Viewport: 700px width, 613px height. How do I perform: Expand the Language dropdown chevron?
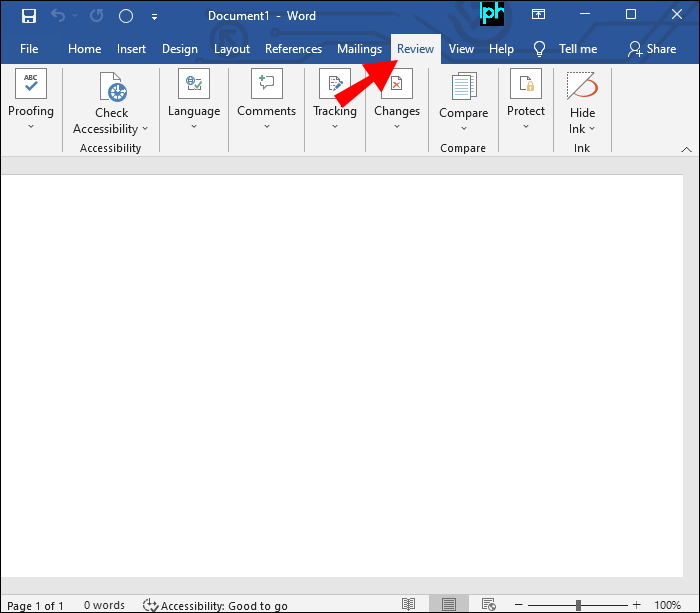tap(194, 127)
